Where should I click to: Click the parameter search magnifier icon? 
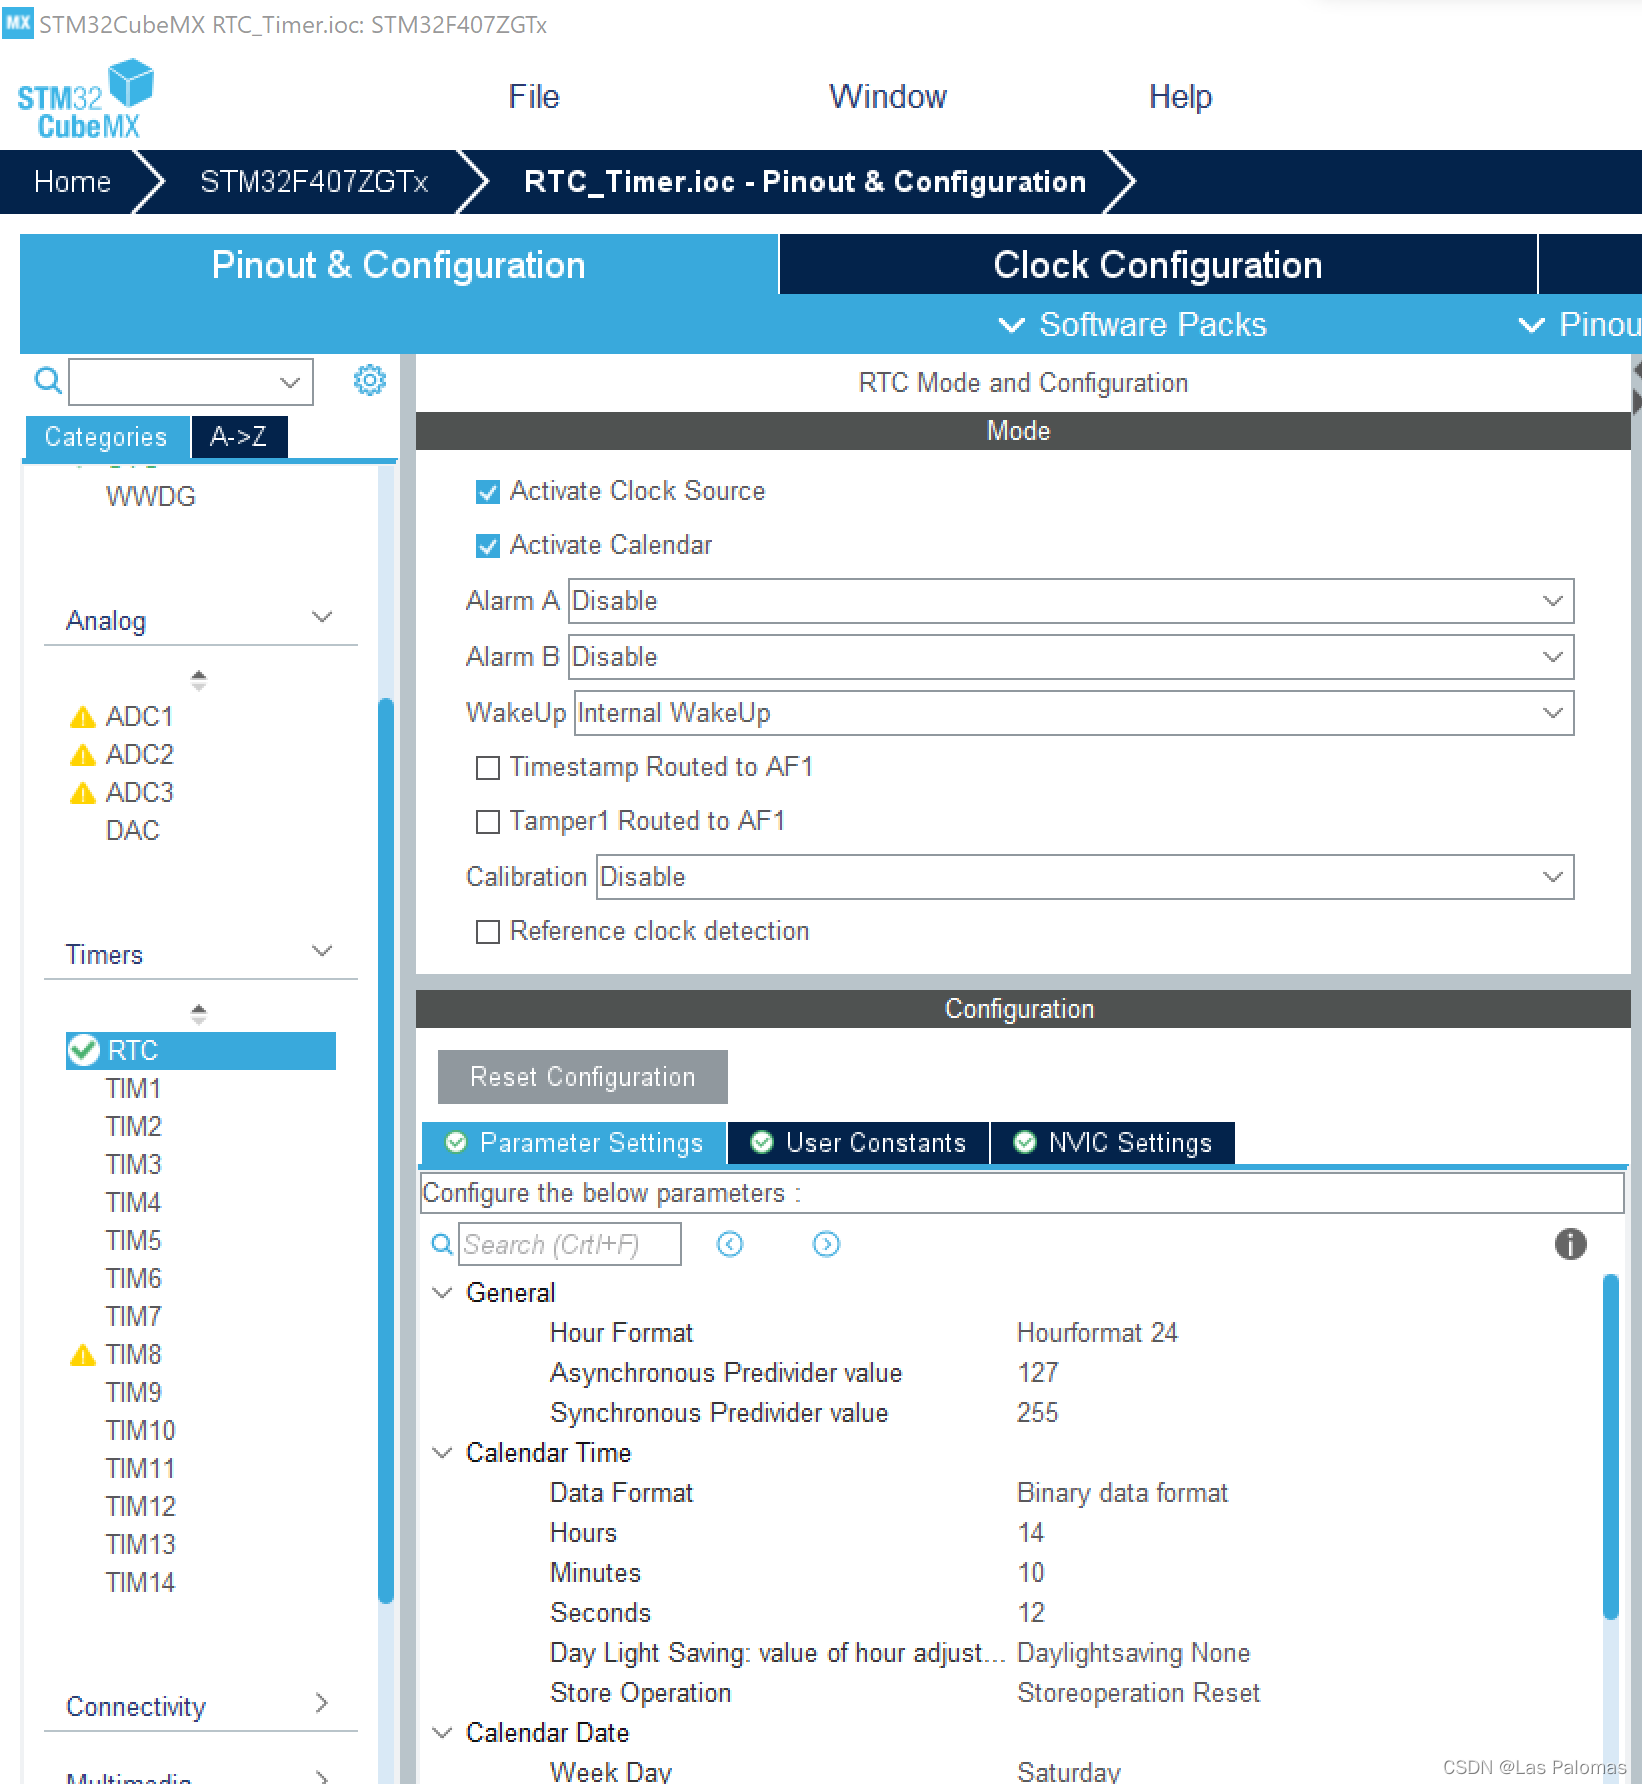click(441, 1244)
